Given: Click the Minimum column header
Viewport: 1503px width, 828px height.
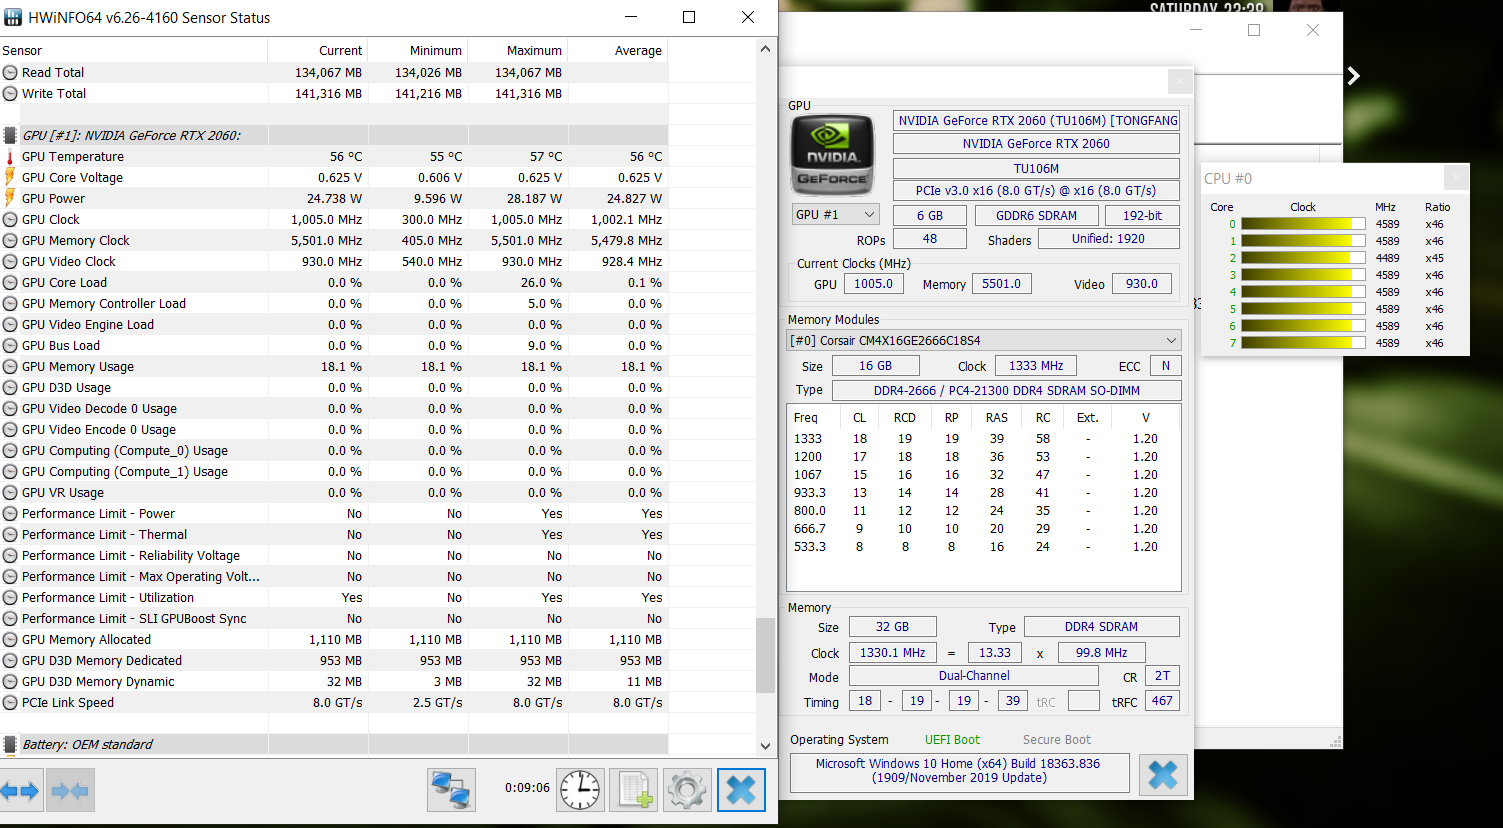Looking at the screenshot, I should [x=418, y=51].
